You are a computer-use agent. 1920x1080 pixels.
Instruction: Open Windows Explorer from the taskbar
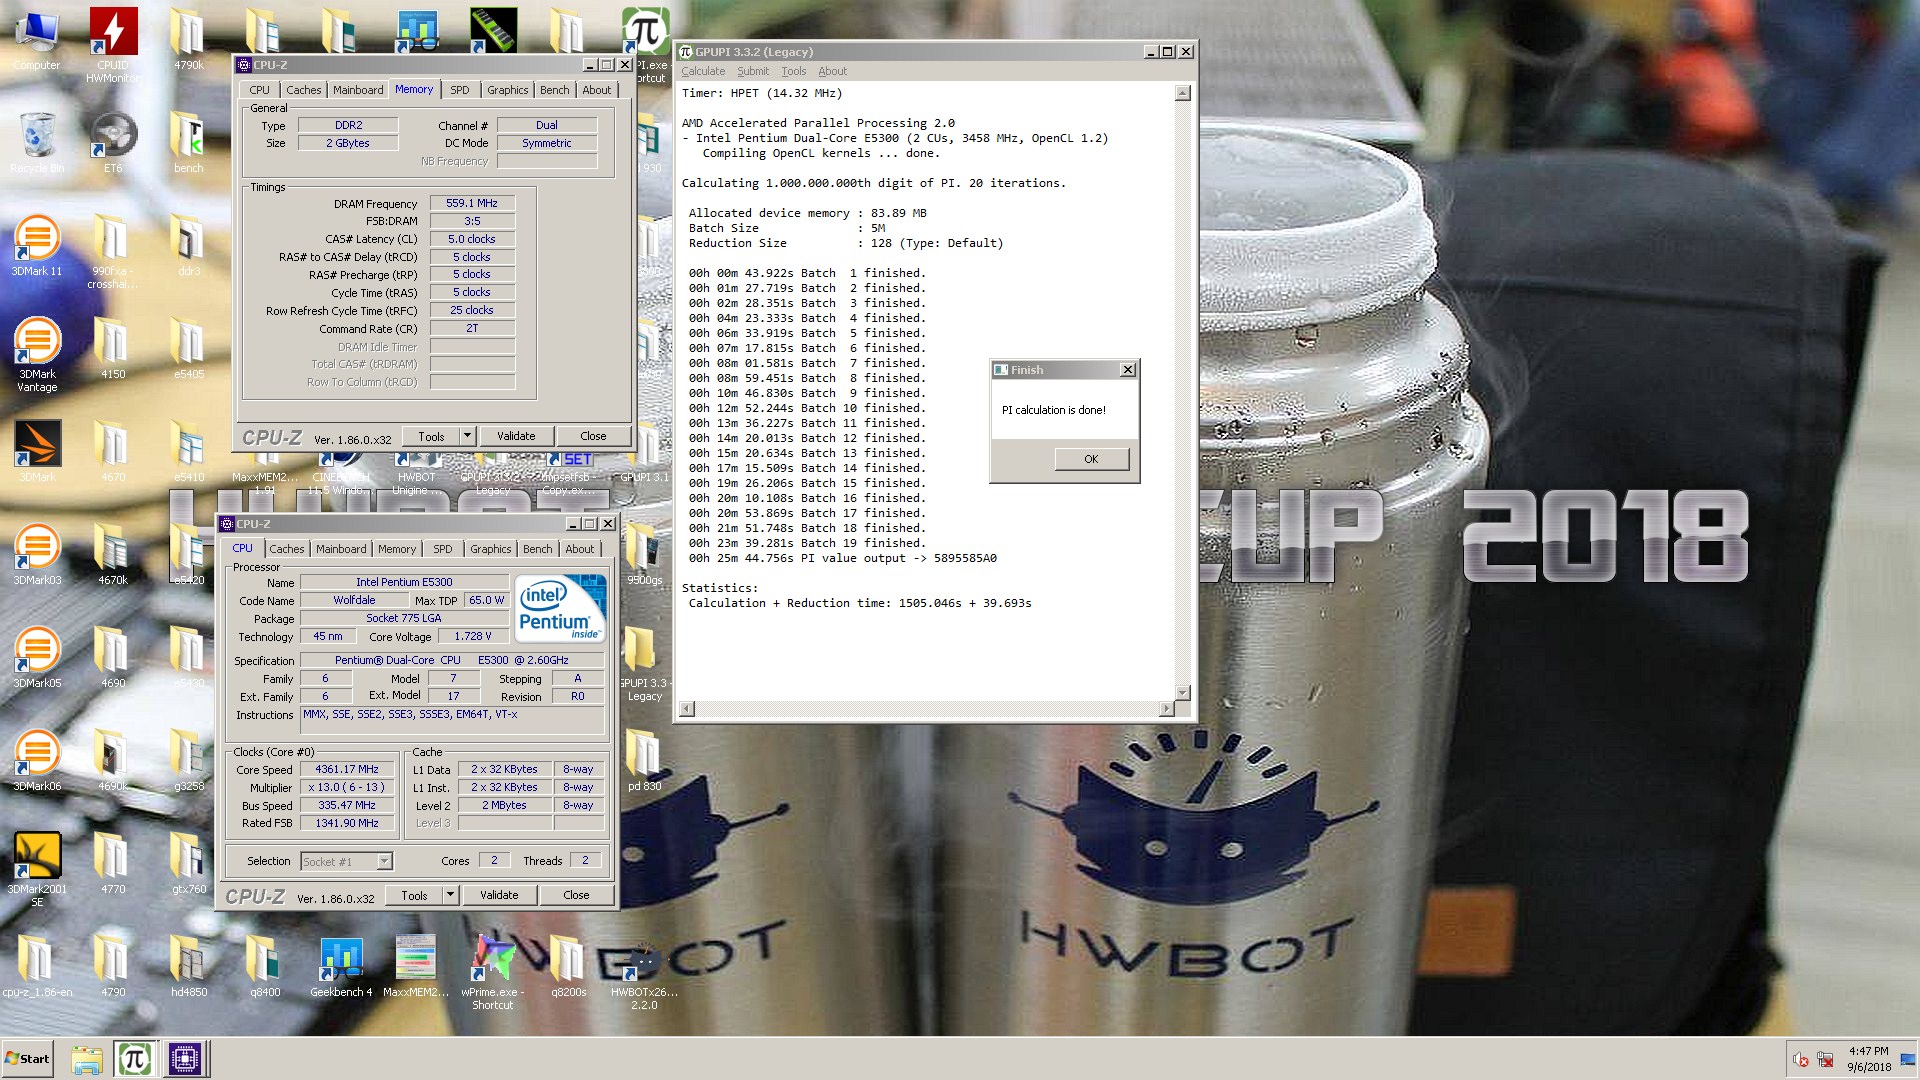[87, 1059]
